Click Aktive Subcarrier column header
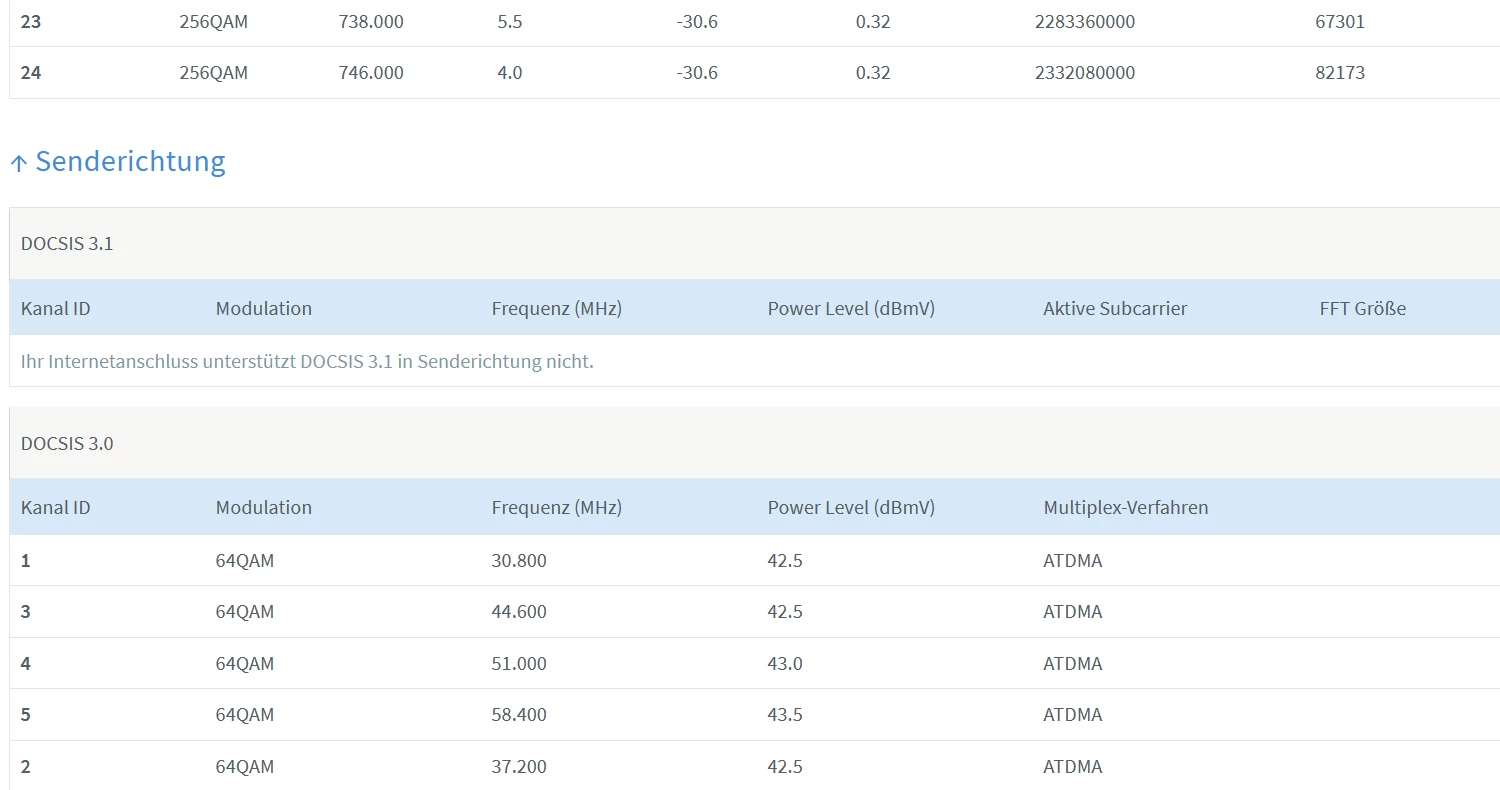Screen dimensions: 1500x790 click(x=1115, y=308)
